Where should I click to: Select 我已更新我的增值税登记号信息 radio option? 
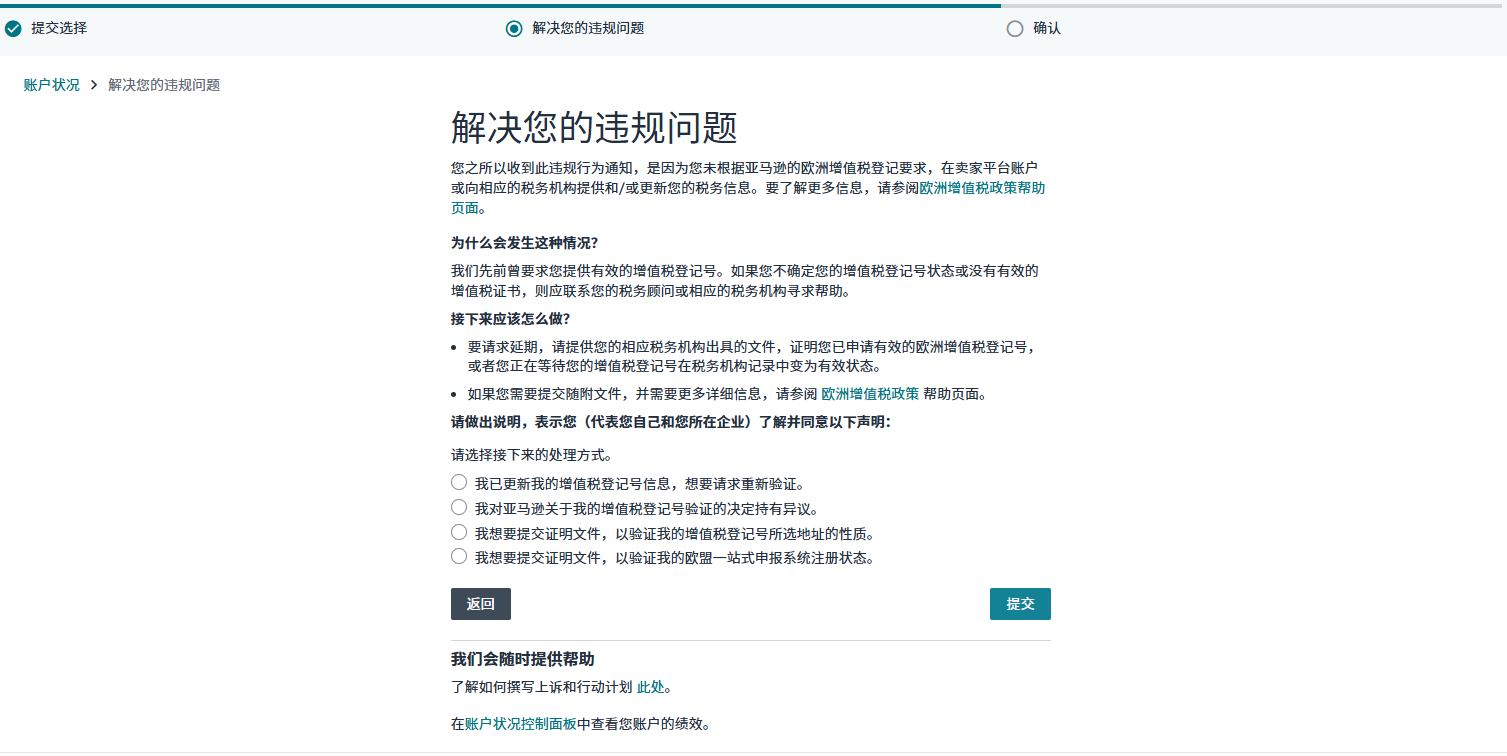459,483
